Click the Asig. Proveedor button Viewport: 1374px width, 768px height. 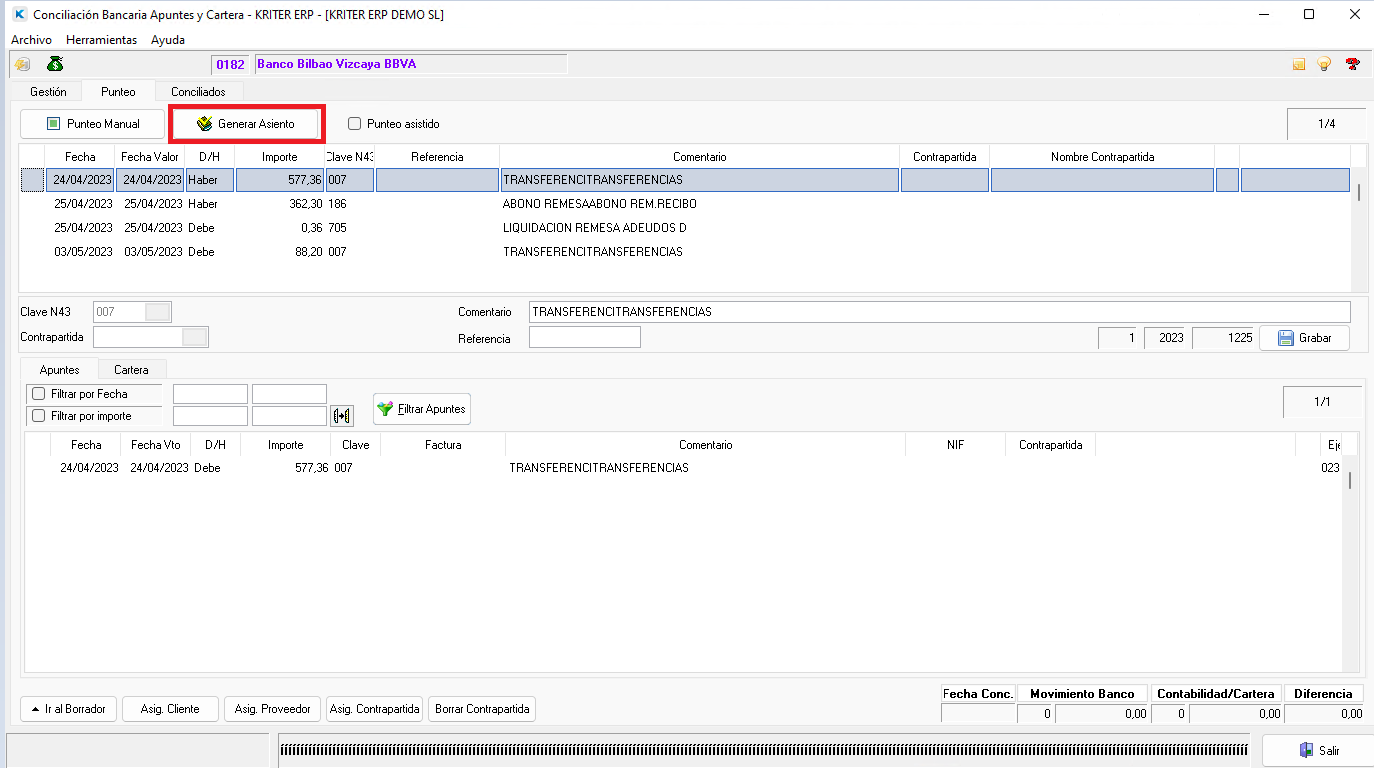(272, 709)
